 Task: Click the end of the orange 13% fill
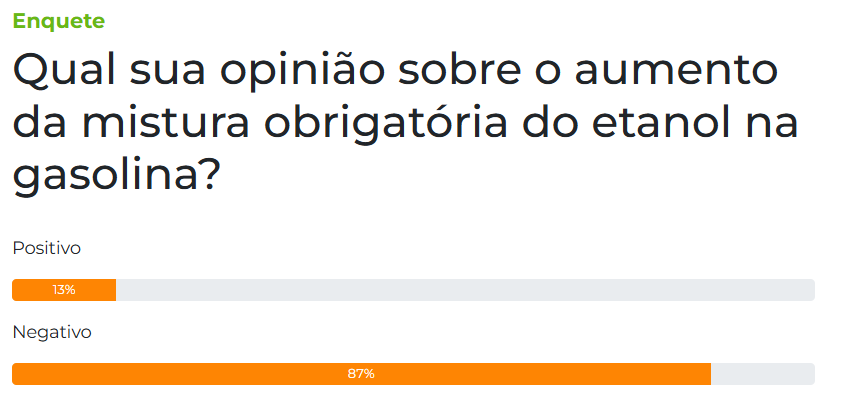pyautogui.click(x=113, y=290)
